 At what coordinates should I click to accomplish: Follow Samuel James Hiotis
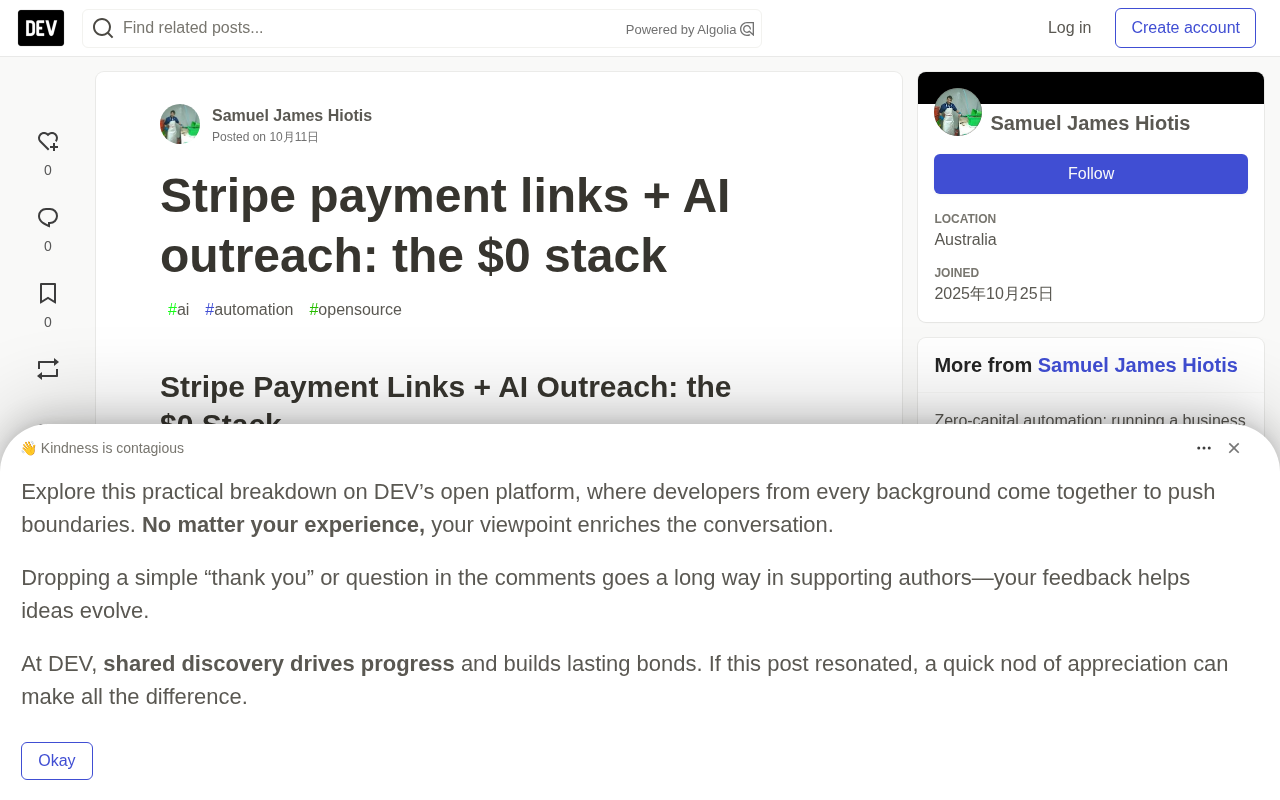click(1091, 174)
